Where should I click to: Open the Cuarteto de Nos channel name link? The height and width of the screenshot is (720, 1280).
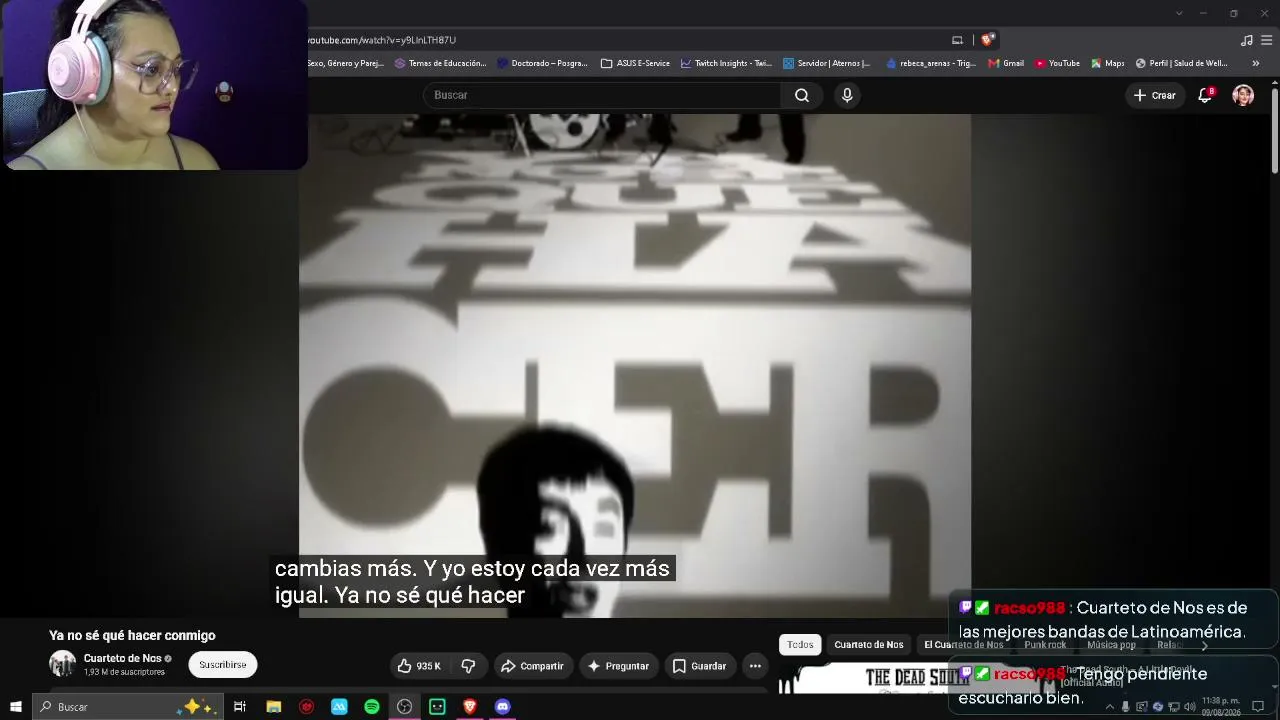pos(122,658)
